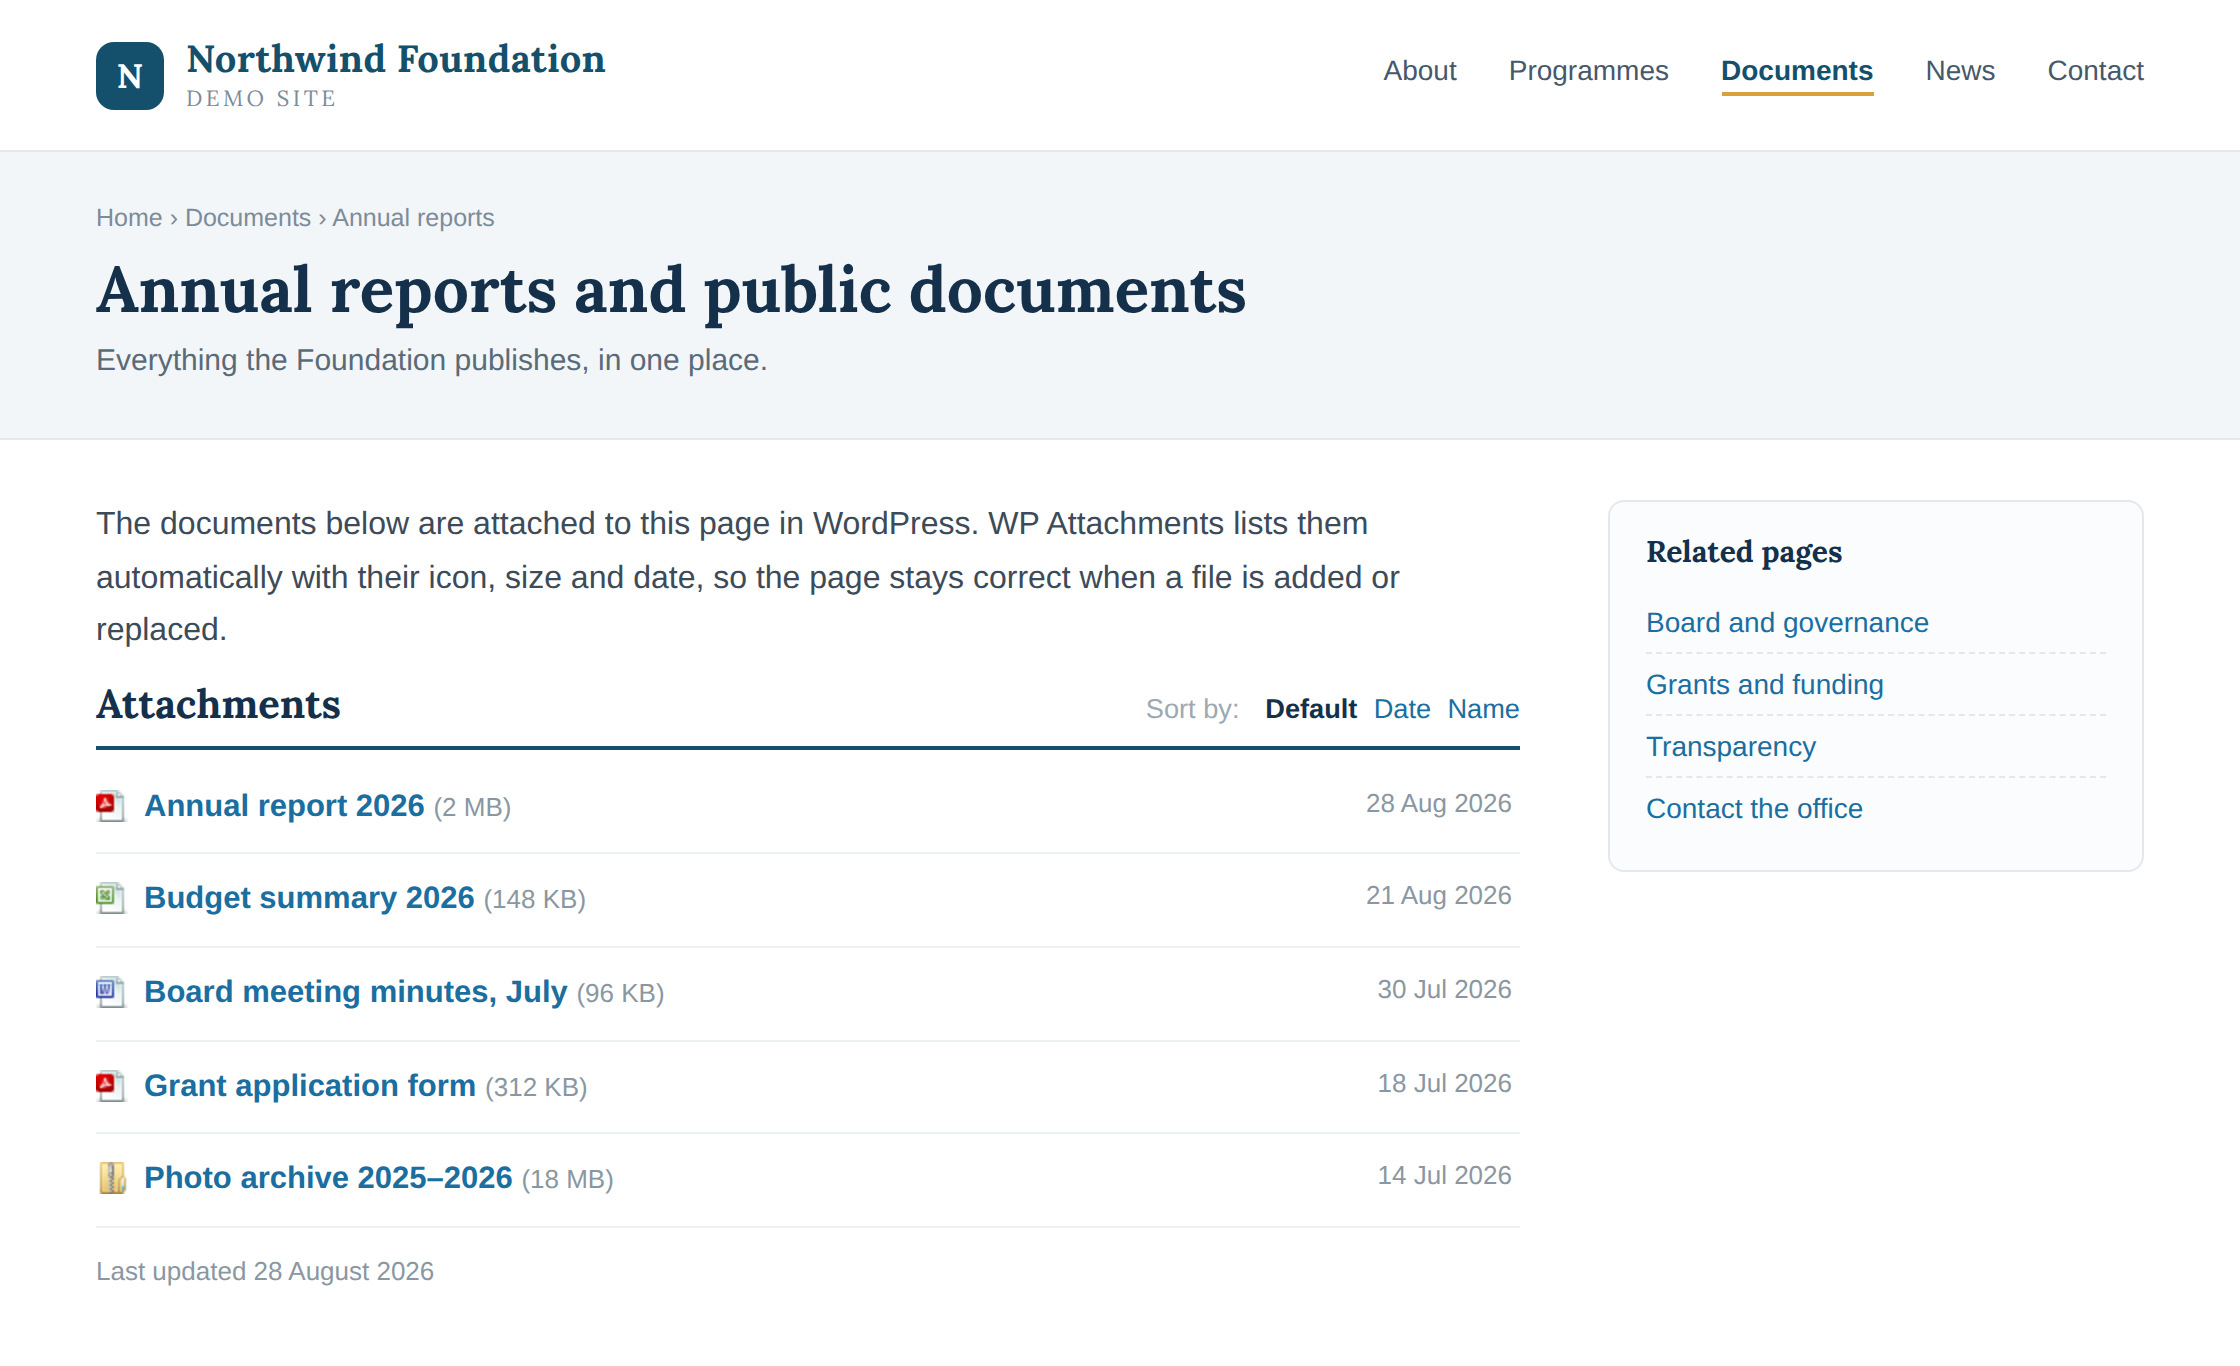Click Annual reports in the breadcrumb
The width and height of the screenshot is (2240, 1366).
(x=413, y=218)
